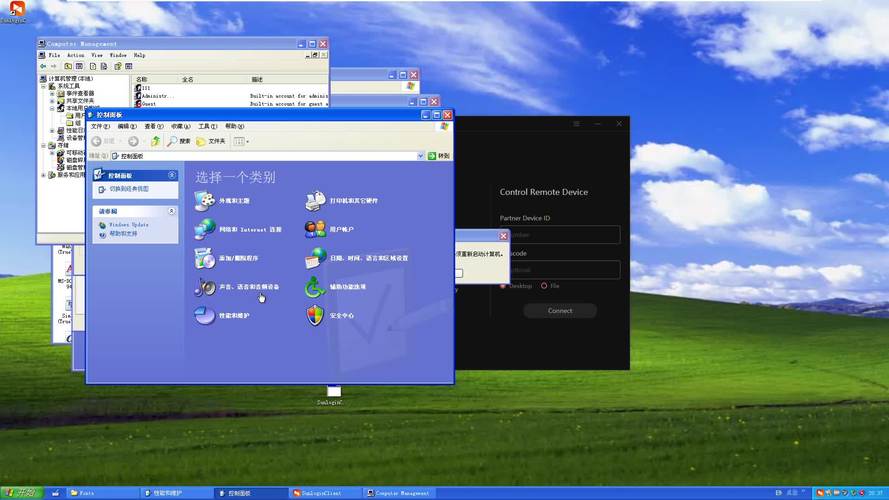This screenshot has height=500, width=889.
Task: Select the Administrator user row in Computer Management
Action: [x=231, y=96]
